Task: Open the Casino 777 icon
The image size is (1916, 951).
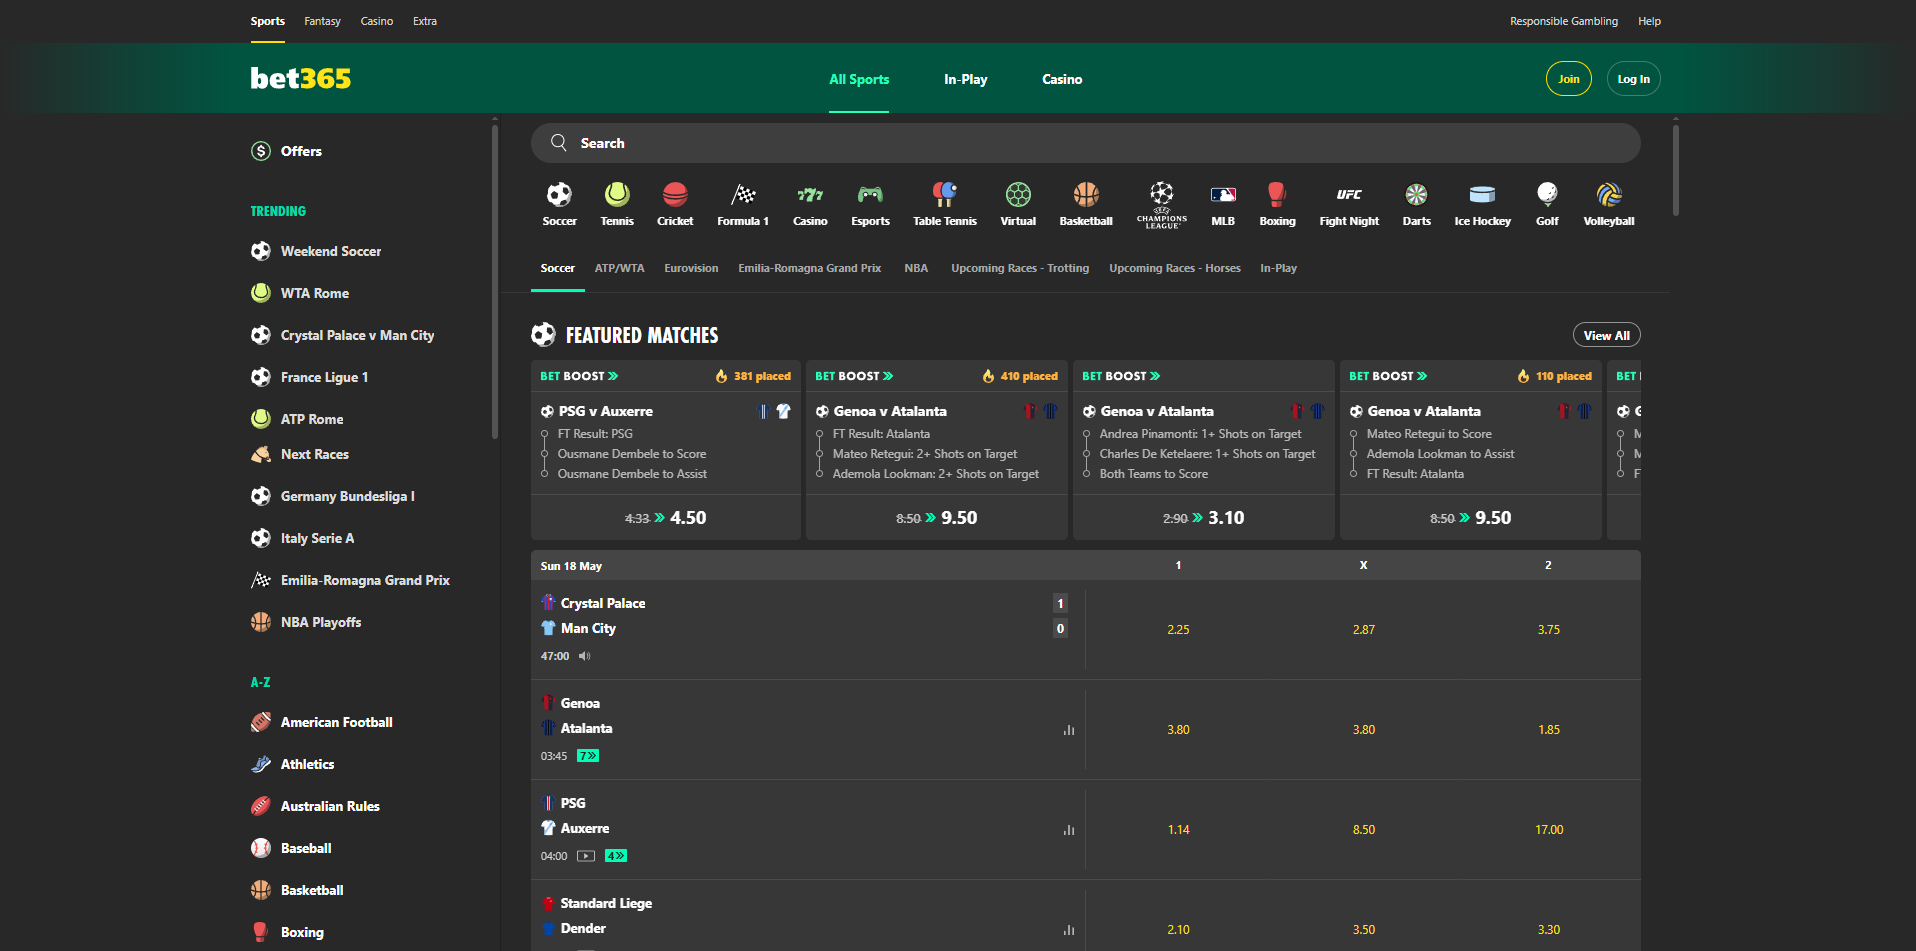Action: coord(810,194)
